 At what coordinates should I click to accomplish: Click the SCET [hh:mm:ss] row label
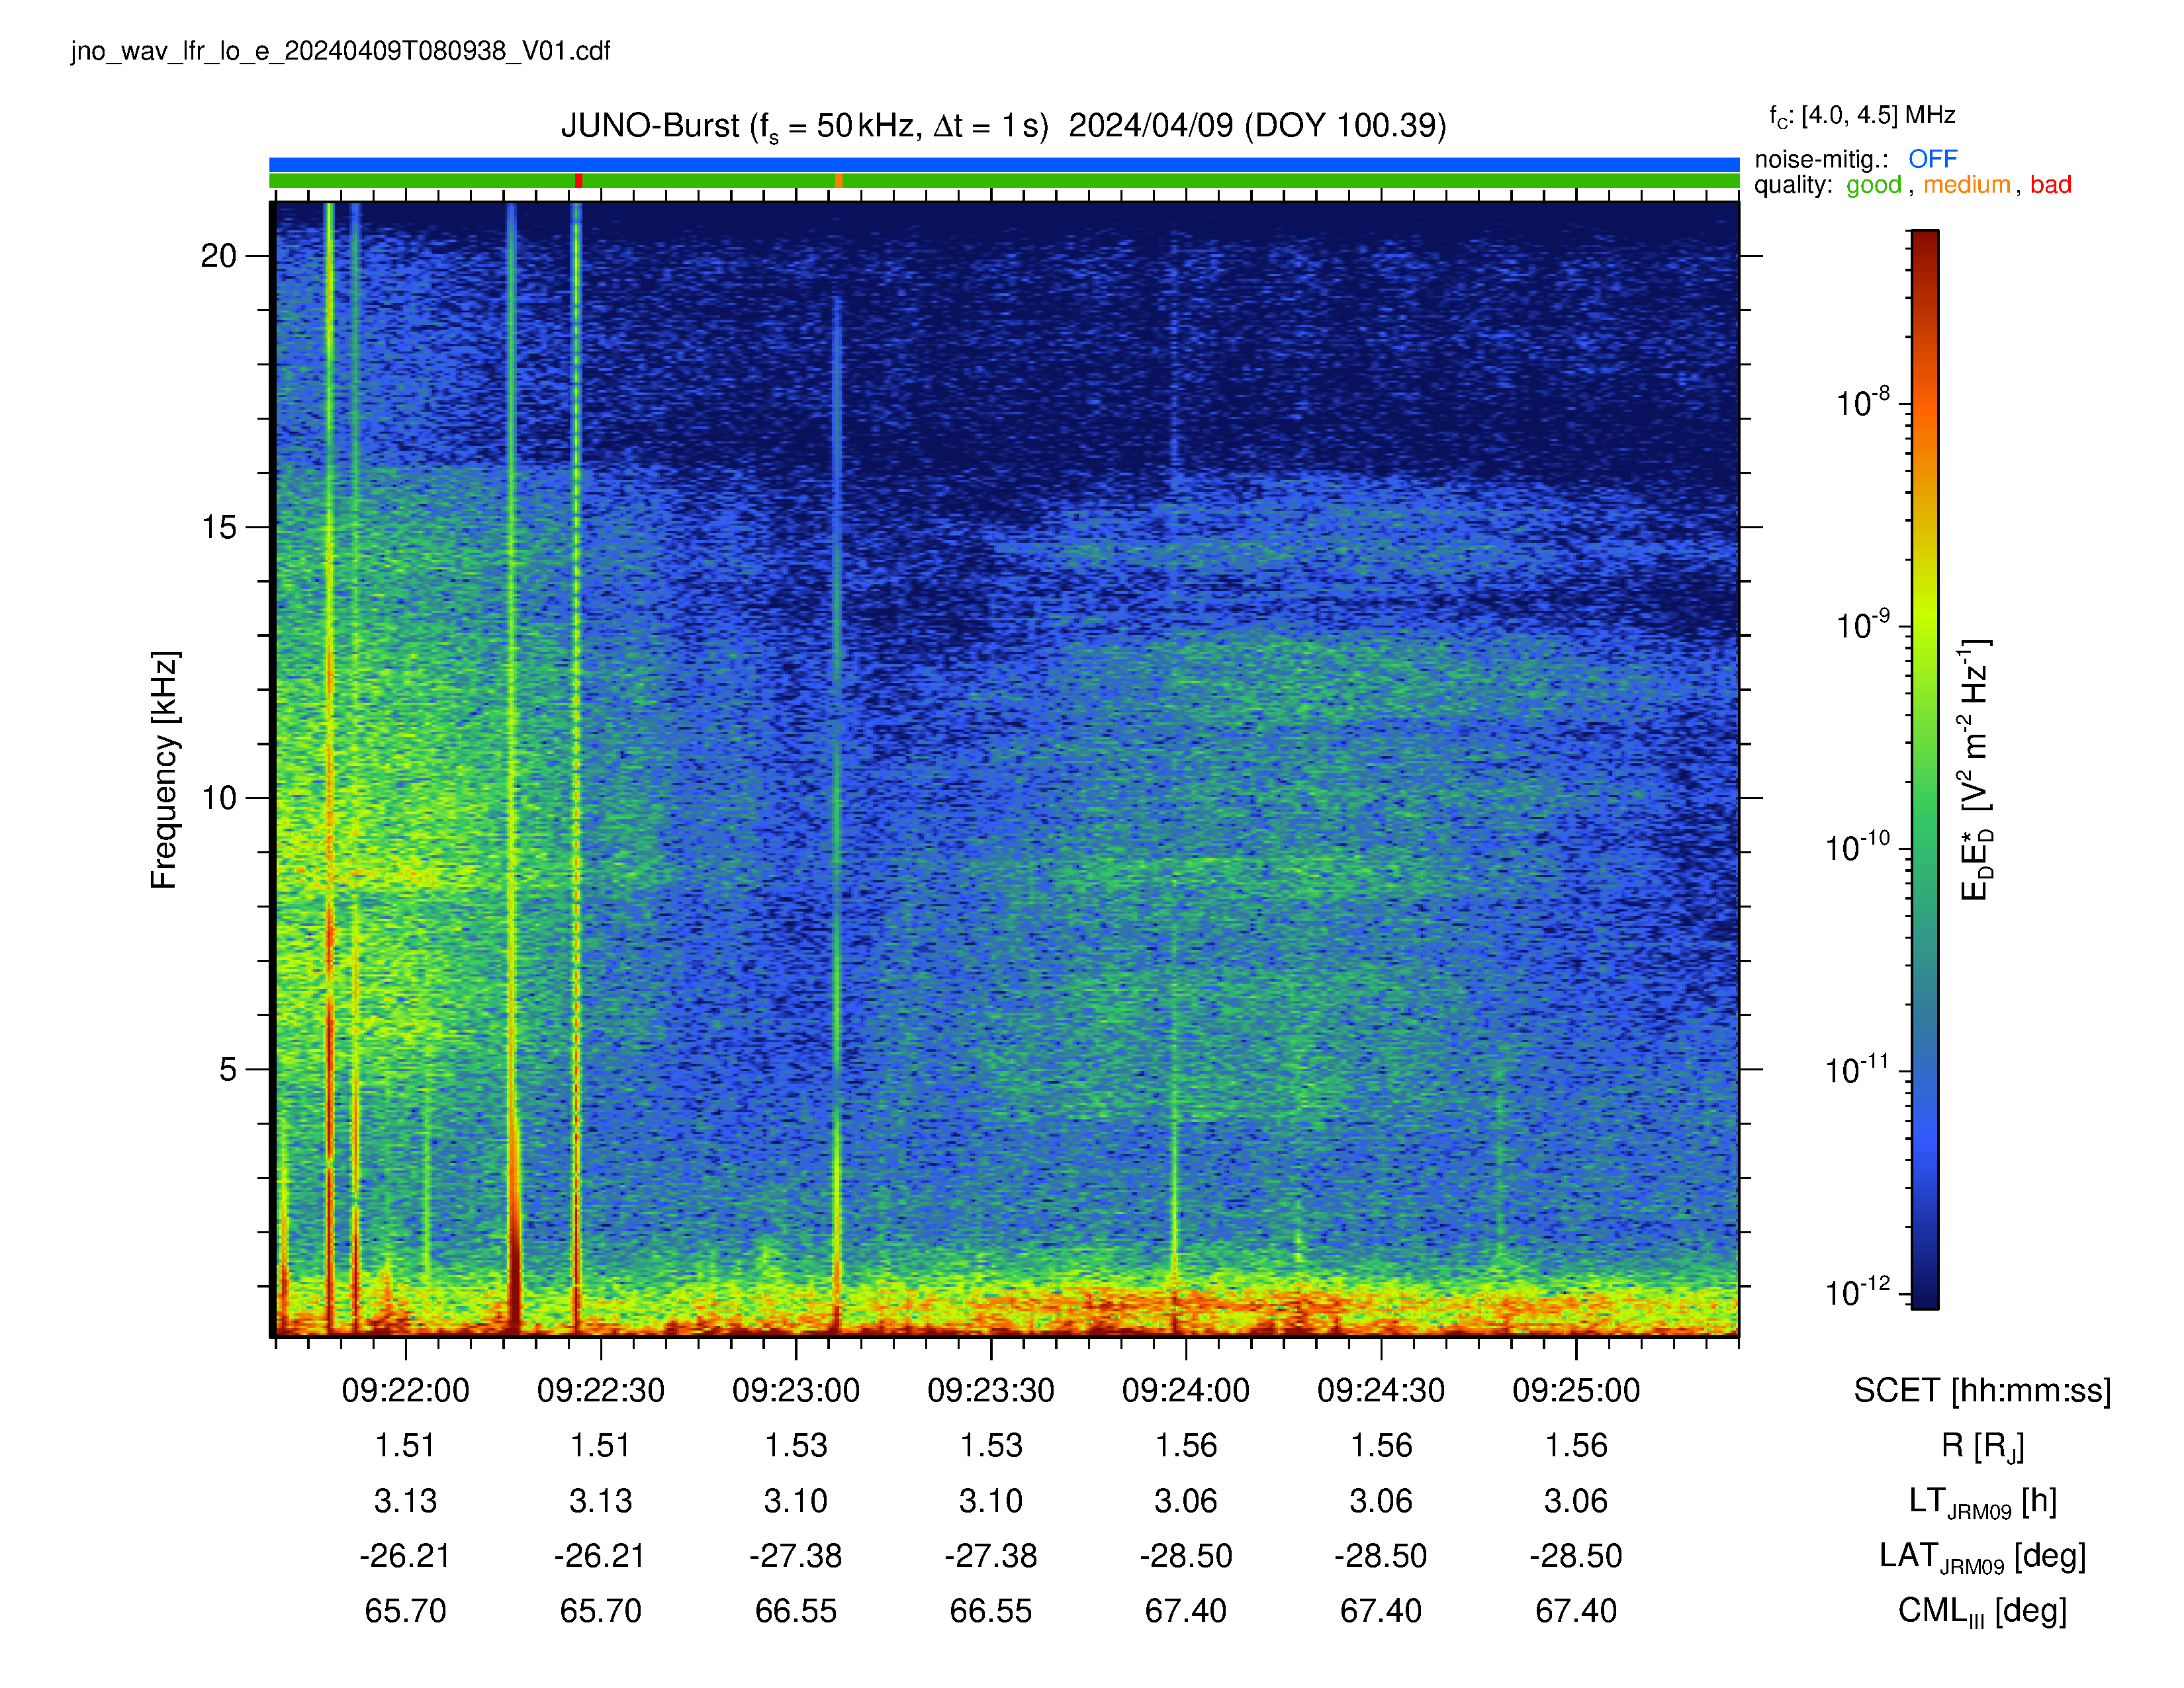1982,1391
